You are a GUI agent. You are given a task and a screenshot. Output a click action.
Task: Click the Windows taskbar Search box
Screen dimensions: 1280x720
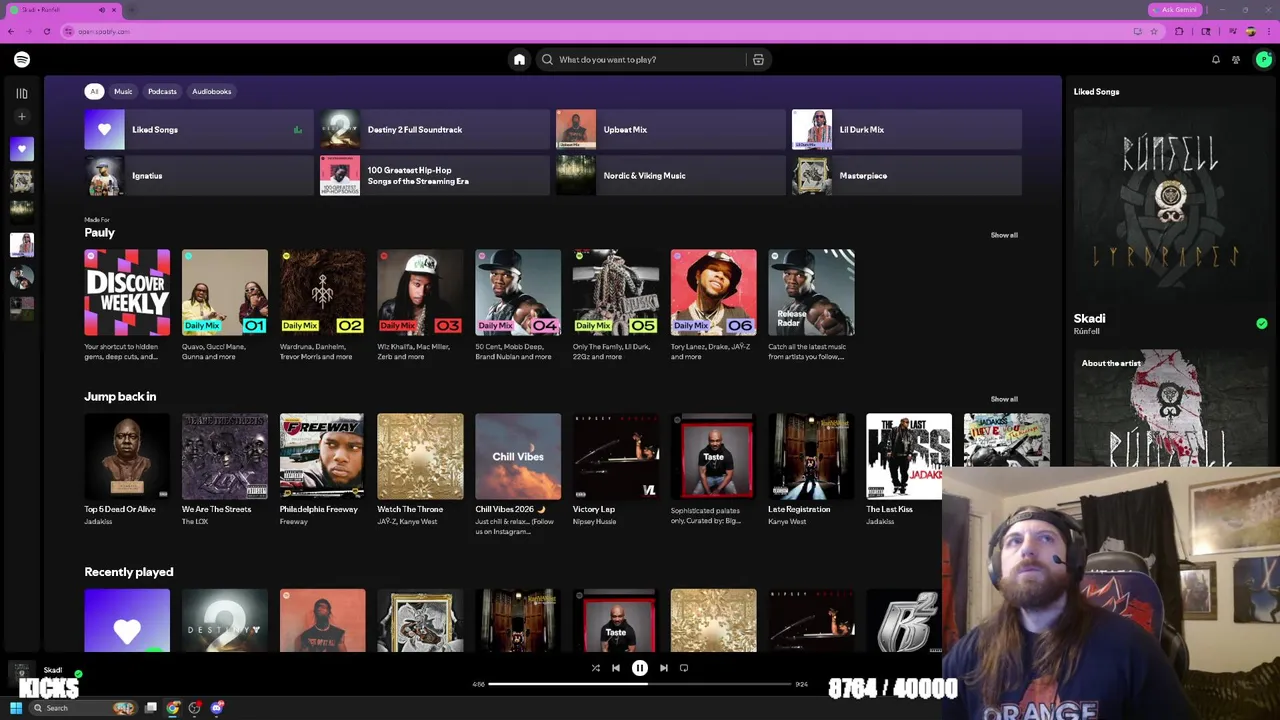[x=84, y=708]
